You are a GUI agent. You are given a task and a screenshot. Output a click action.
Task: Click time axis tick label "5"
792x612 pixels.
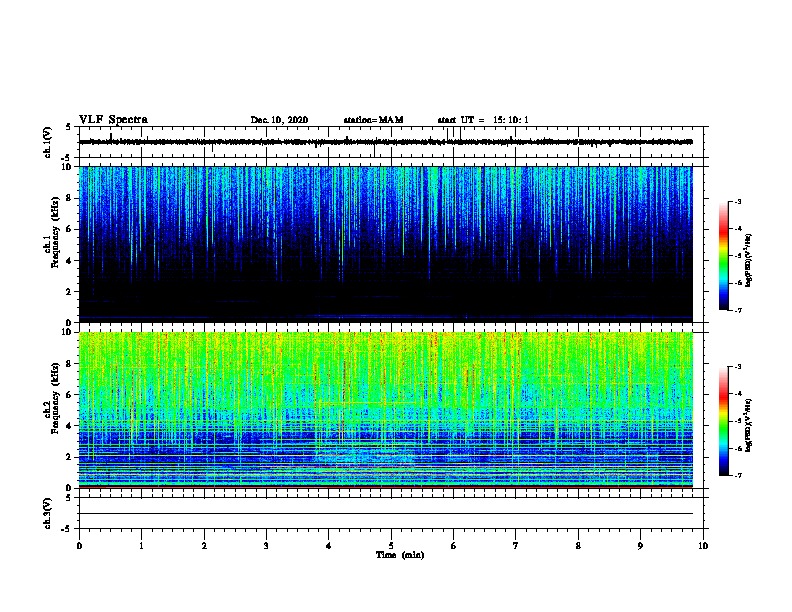click(x=391, y=546)
